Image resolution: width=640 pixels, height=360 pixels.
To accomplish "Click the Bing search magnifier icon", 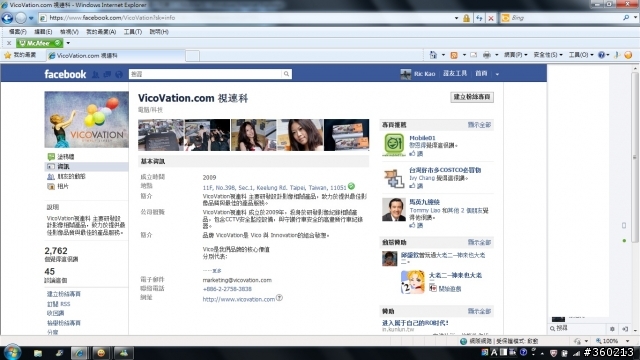I will (626, 18).
